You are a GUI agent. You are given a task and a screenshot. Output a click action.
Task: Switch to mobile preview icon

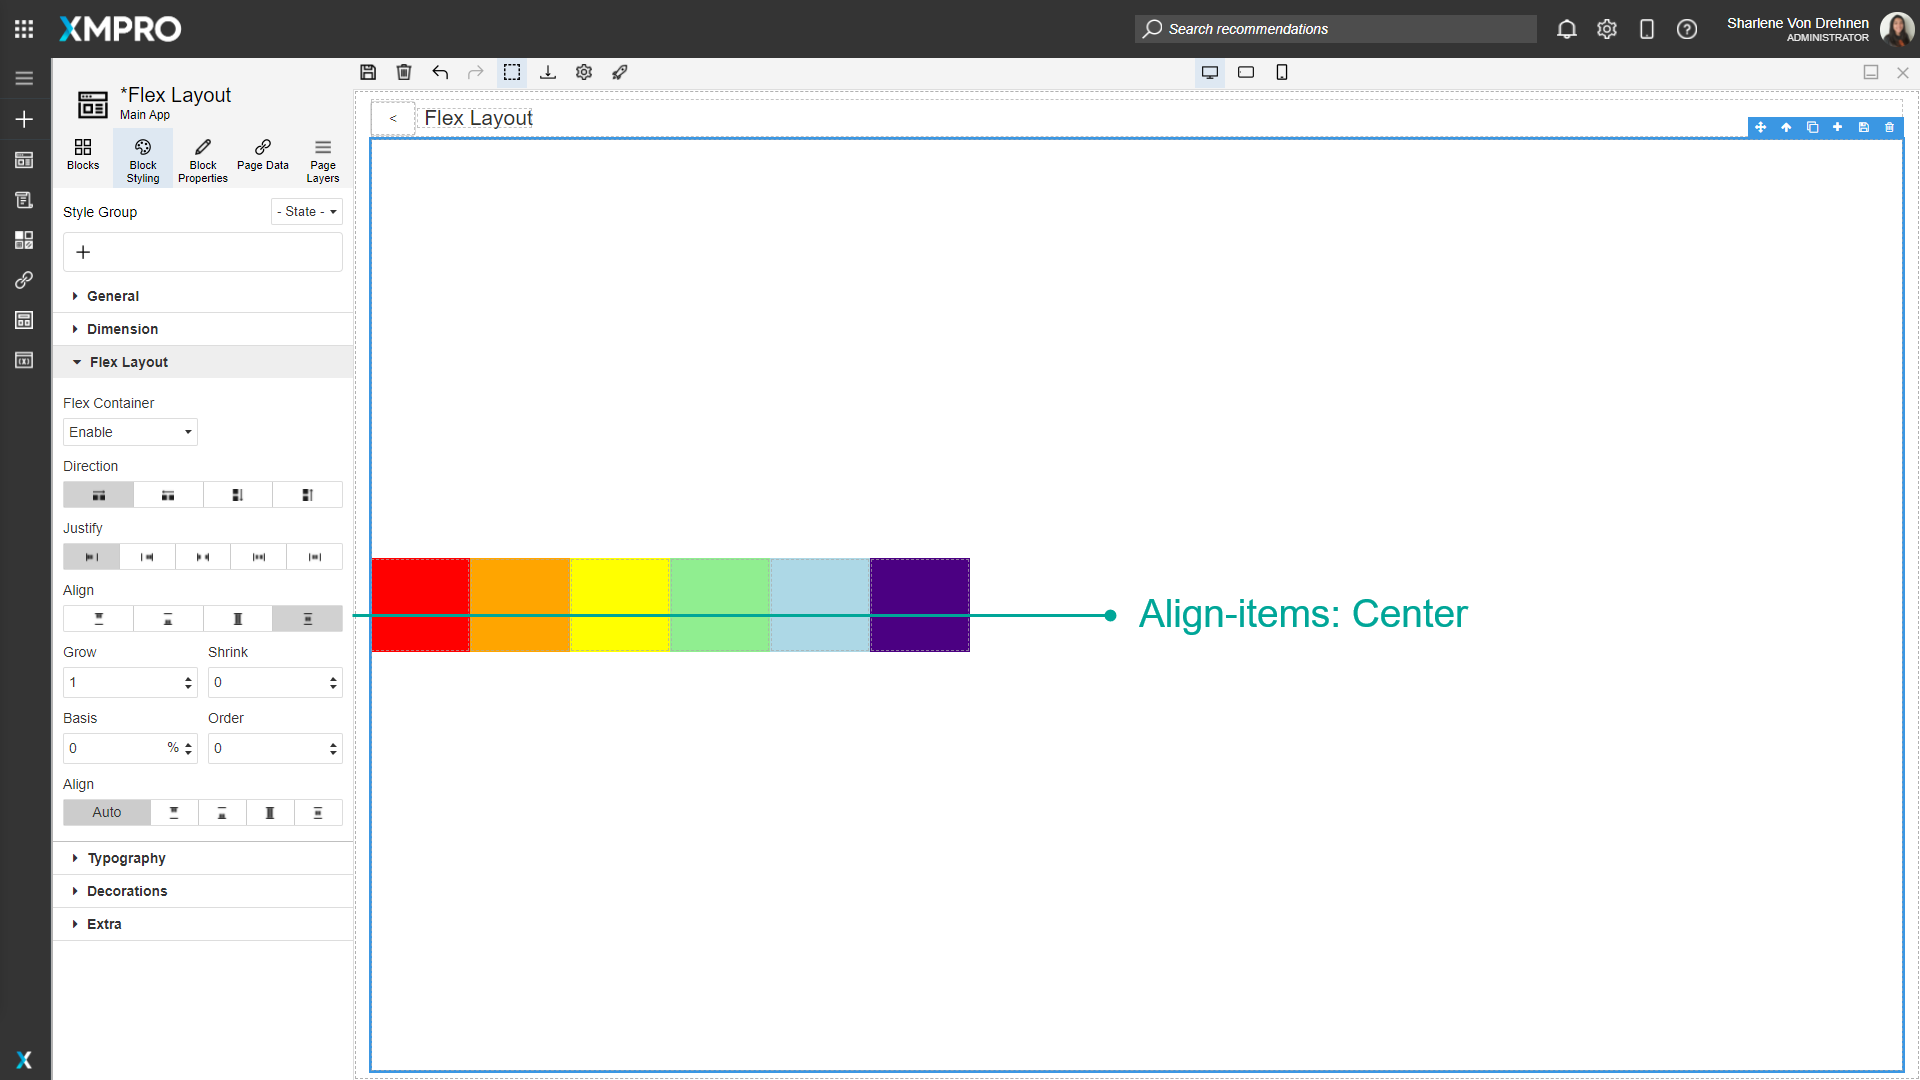coord(1282,72)
